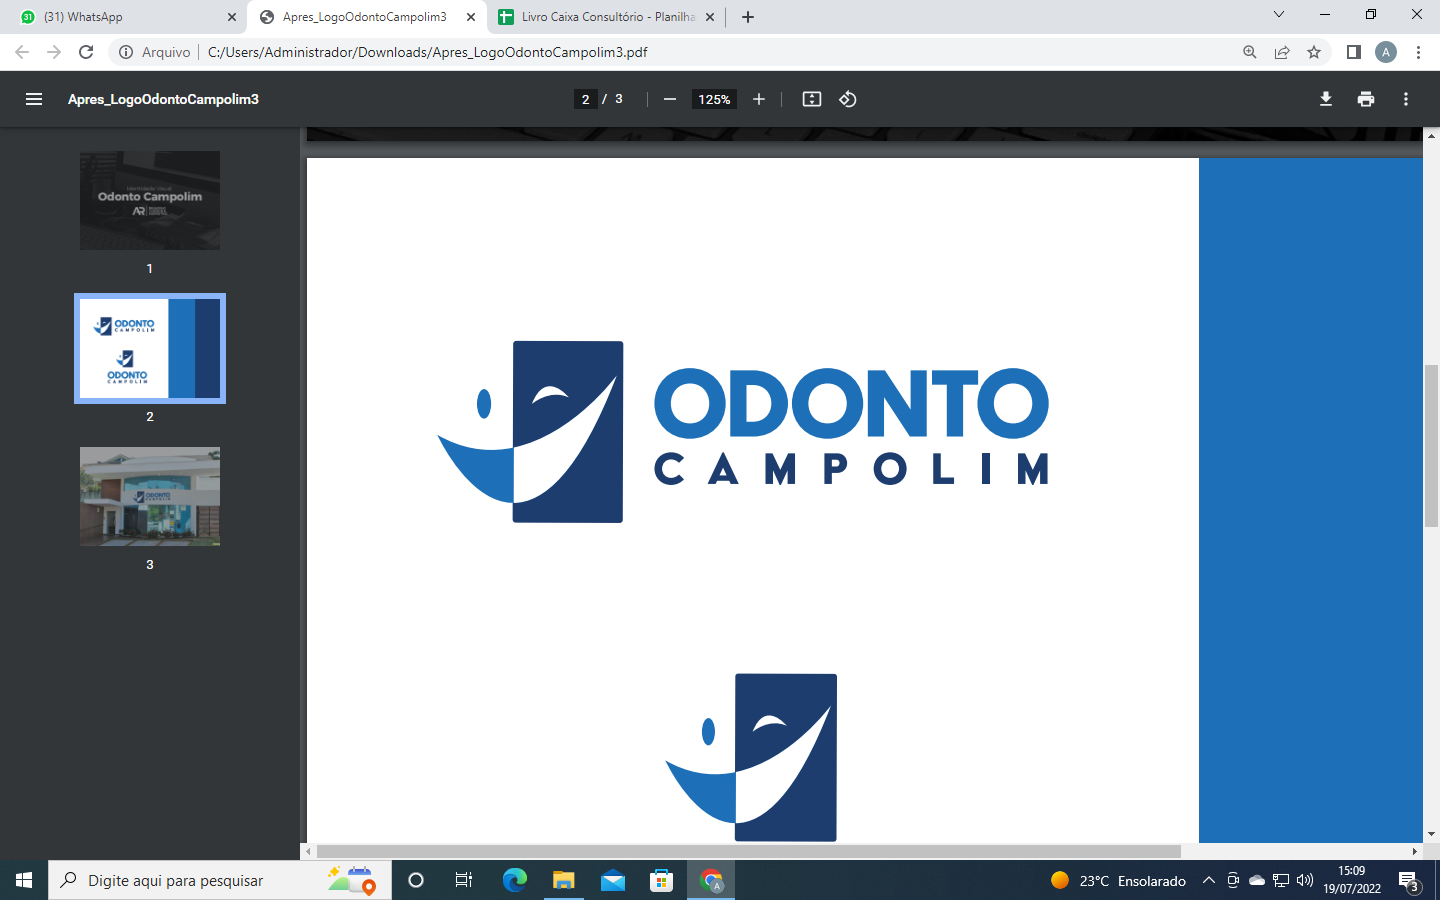Viewport: 1440px width, 900px height.
Task: Bookmark this page with the star
Action: (1314, 52)
